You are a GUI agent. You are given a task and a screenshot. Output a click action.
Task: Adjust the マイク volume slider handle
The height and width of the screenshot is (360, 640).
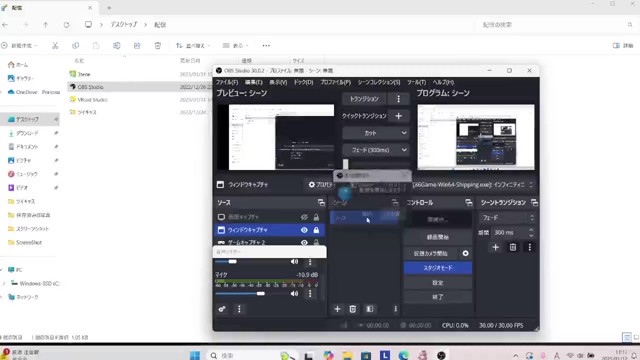[x=260, y=293]
